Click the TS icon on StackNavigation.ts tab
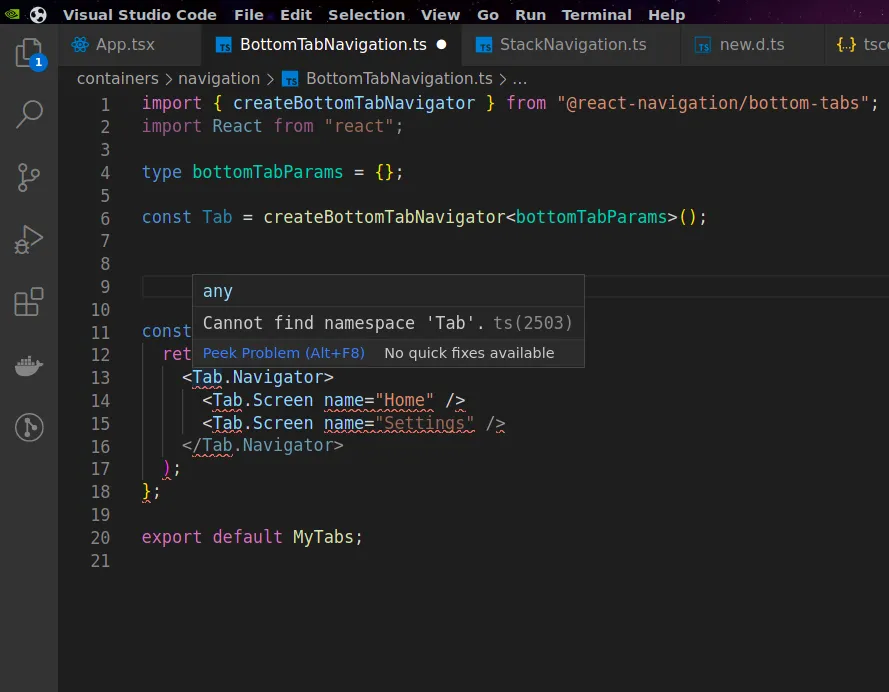This screenshot has height=692, width=889. point(484,45)
